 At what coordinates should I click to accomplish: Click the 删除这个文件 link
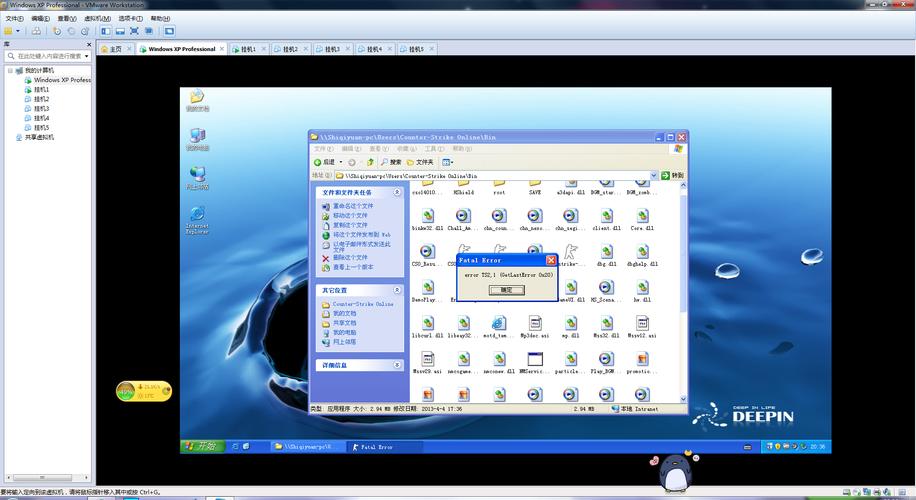[350, 258]
